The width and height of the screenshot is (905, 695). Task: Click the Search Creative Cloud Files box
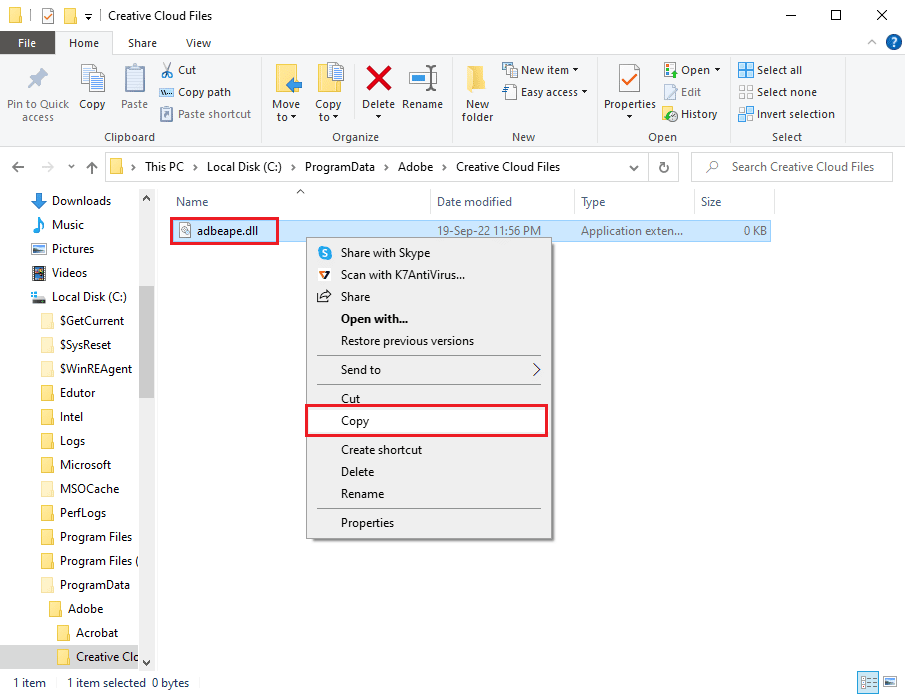pyautogui.click(x=792, y=167)
